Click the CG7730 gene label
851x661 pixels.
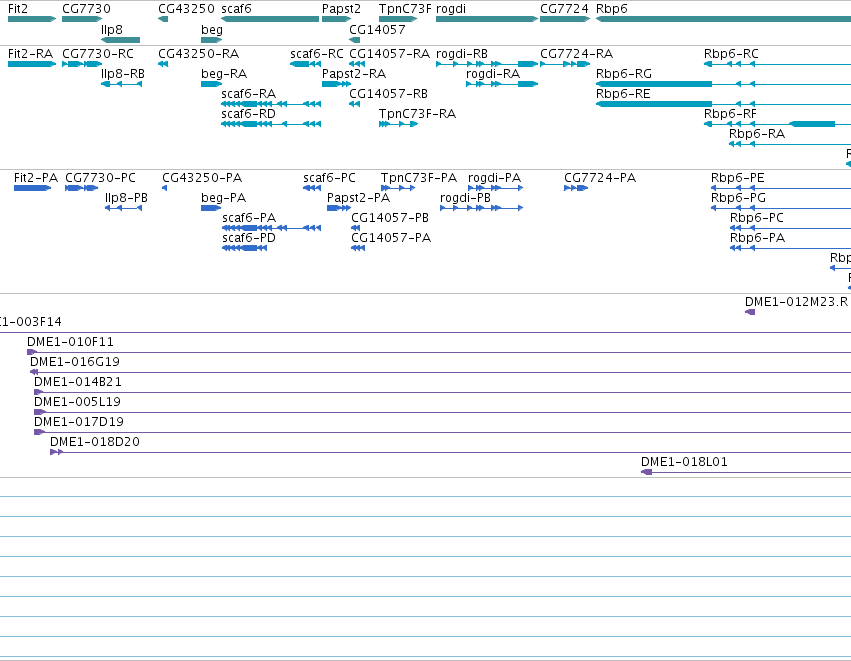click(x=86, y=9)
